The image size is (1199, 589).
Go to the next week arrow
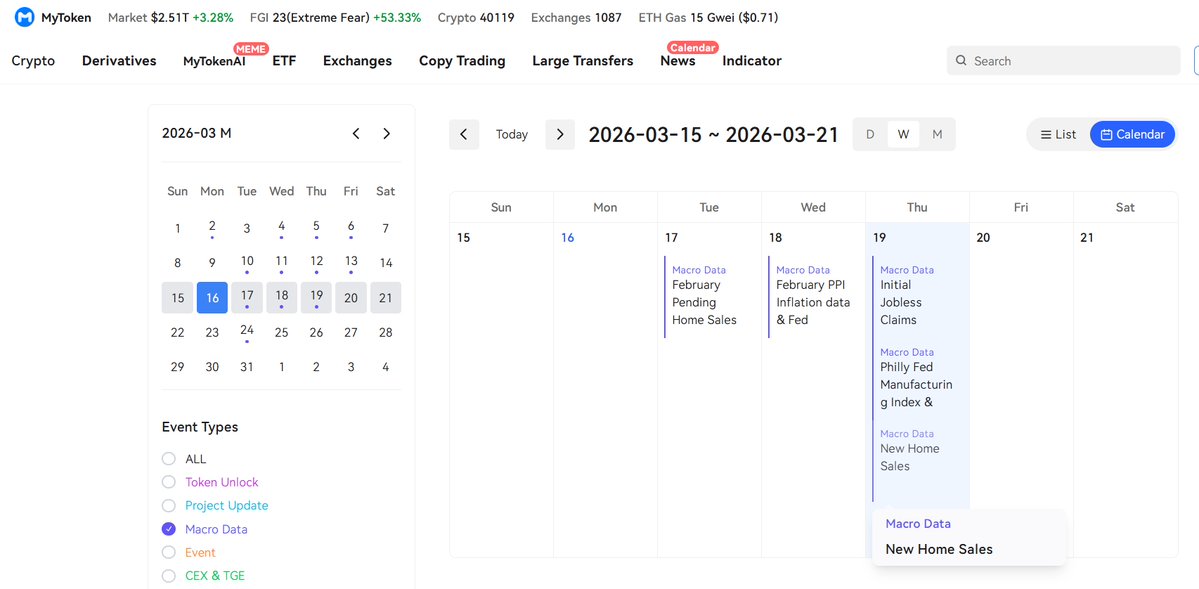coord(560,135)
